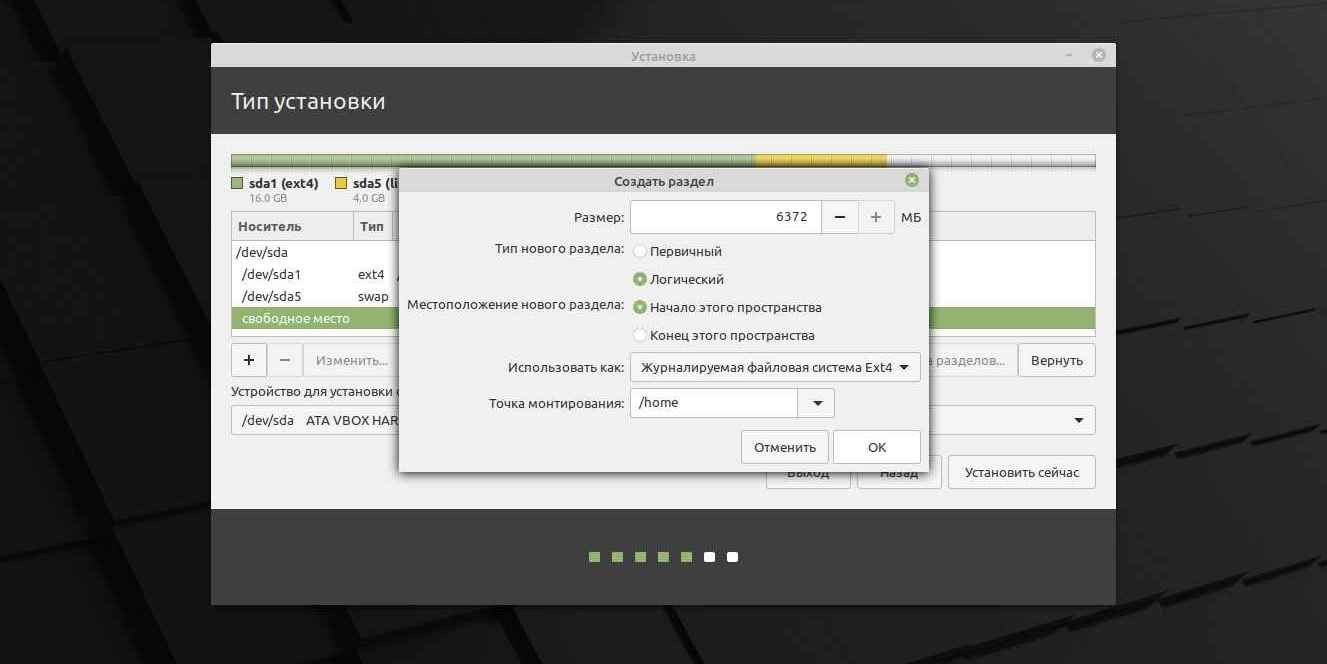Click the remove partition minus button

click(x=285, y=360)
